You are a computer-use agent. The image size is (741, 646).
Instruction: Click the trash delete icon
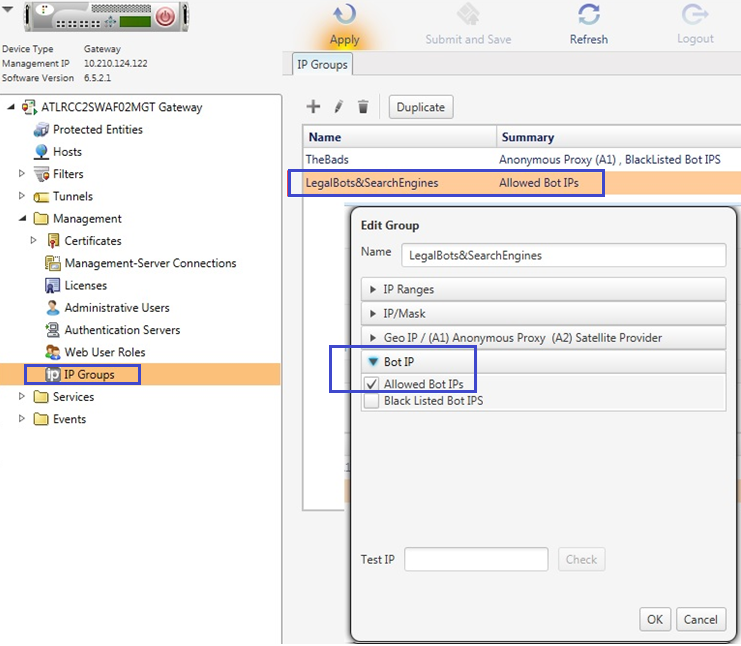click(x=363, y=107)
